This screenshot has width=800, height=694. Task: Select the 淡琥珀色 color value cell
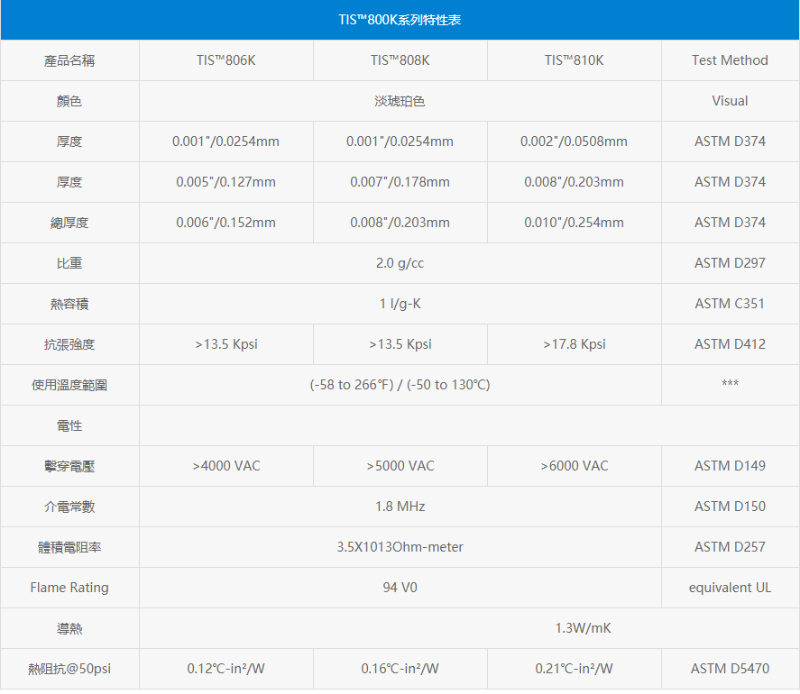tap(400, 101)
